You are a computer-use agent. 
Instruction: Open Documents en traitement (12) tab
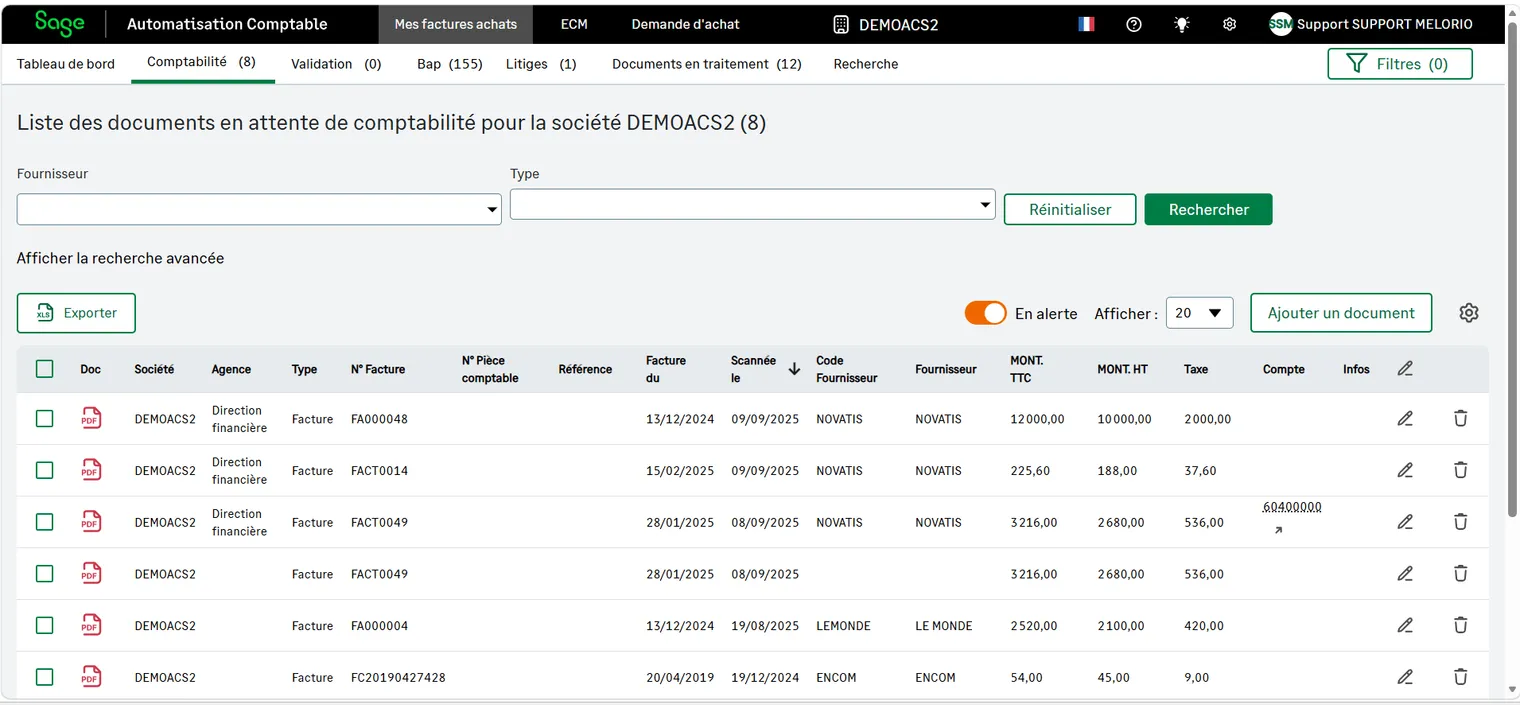pyautogui.click(x=707, y=64)
